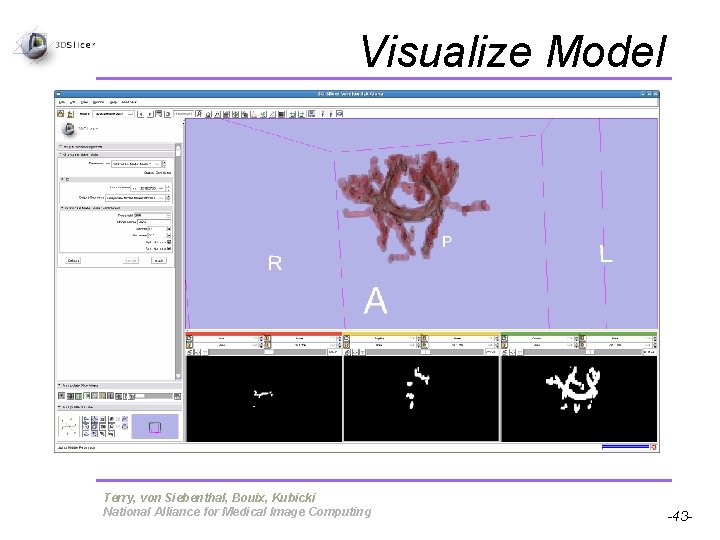This screenshot has width=720, height=540.
Task: Open the Modules dropdown in toolbar
Action: click(113, 113)
